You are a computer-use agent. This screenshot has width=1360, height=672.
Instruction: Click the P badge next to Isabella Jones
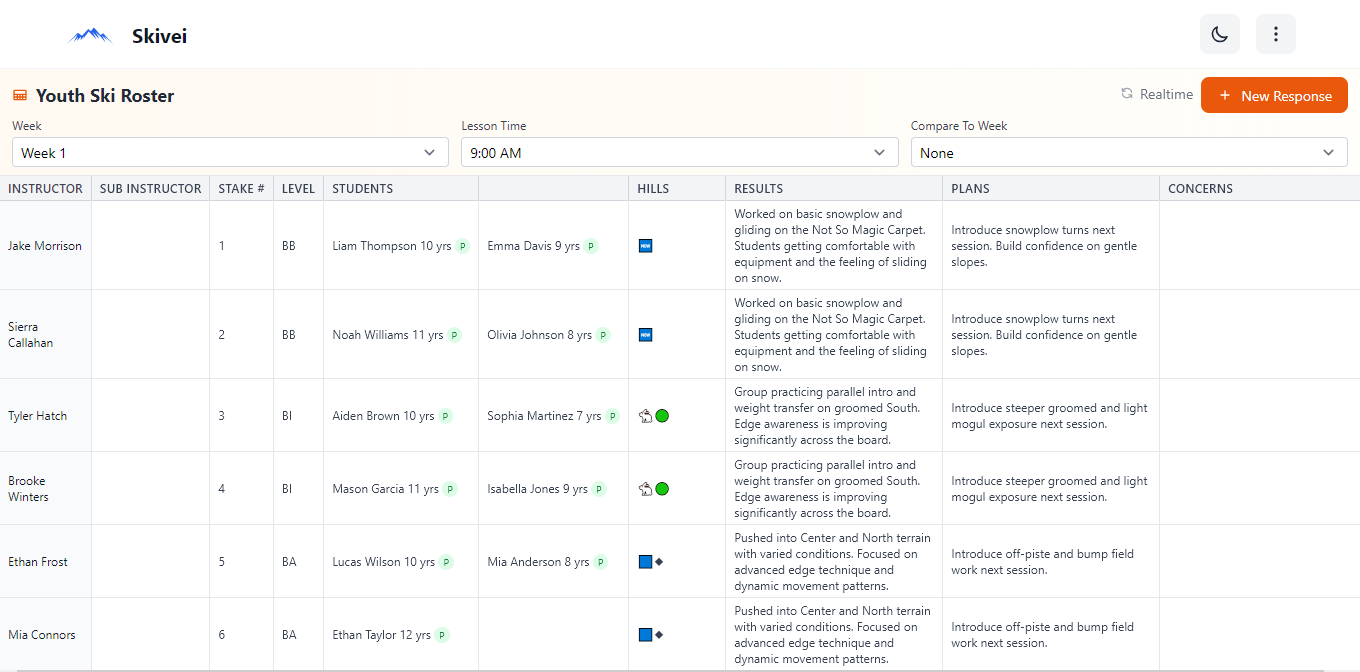tap(599, 489)
